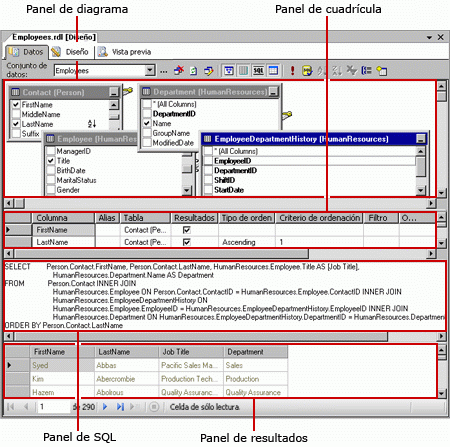Run the query with the red exclamation icon

tap(292, 70)
